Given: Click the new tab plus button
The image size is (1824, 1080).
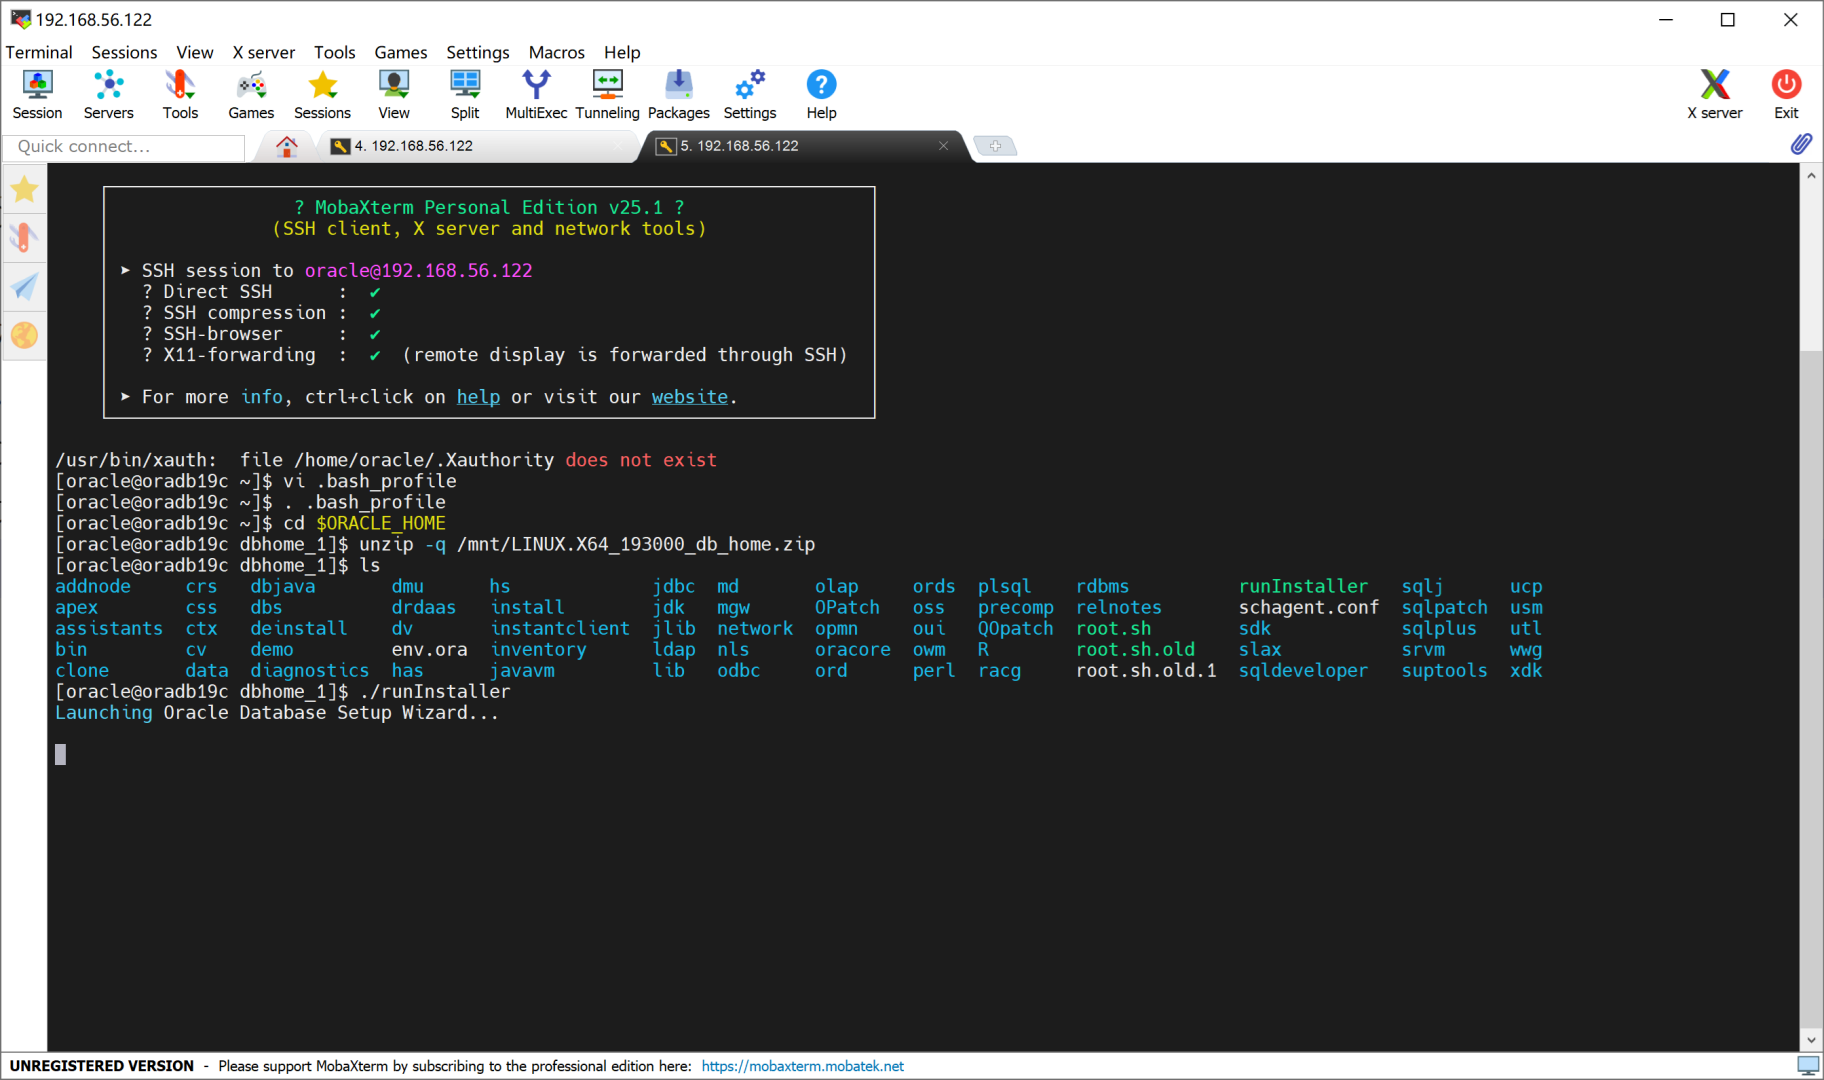Looking at the screenshot, I should (x=995, y=146).
